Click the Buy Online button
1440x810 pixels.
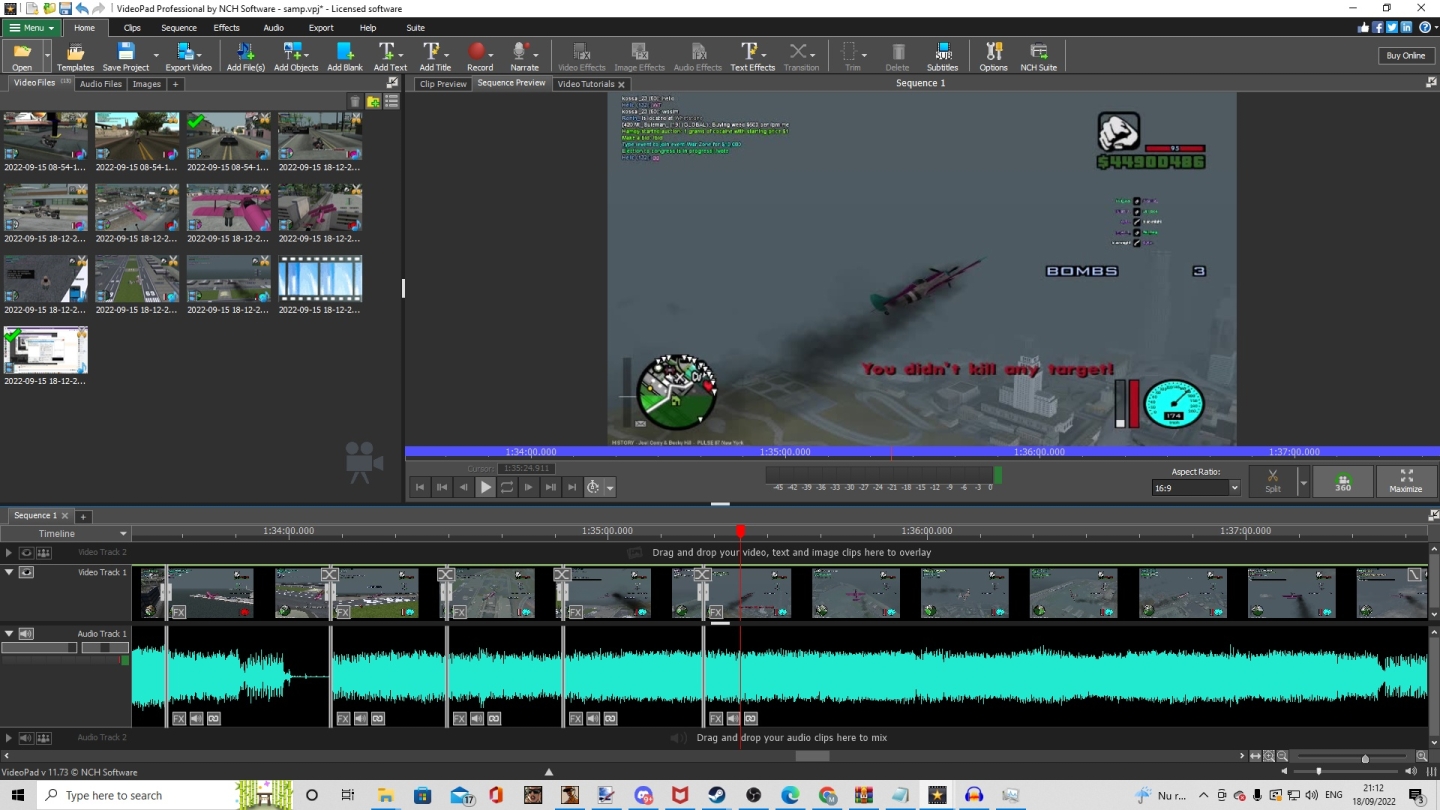(x=1406, y=55)
